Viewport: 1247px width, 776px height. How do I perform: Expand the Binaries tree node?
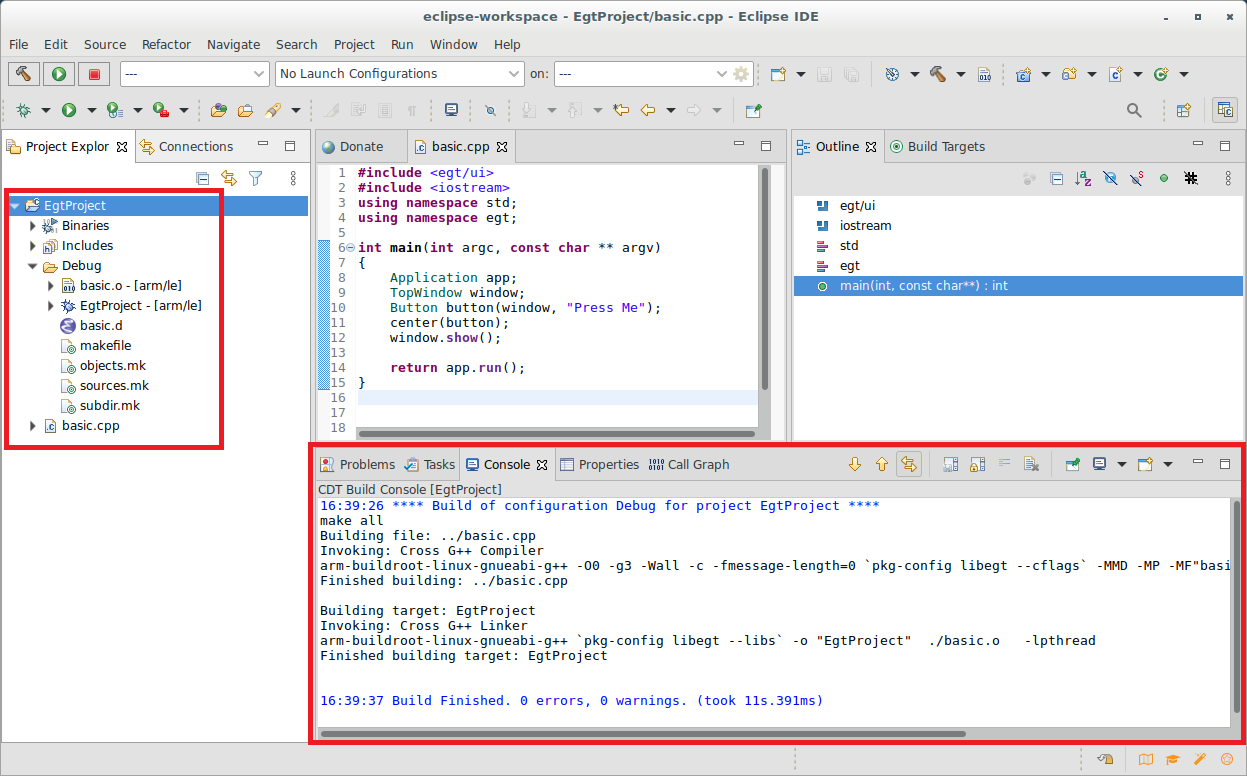[34, 226]
